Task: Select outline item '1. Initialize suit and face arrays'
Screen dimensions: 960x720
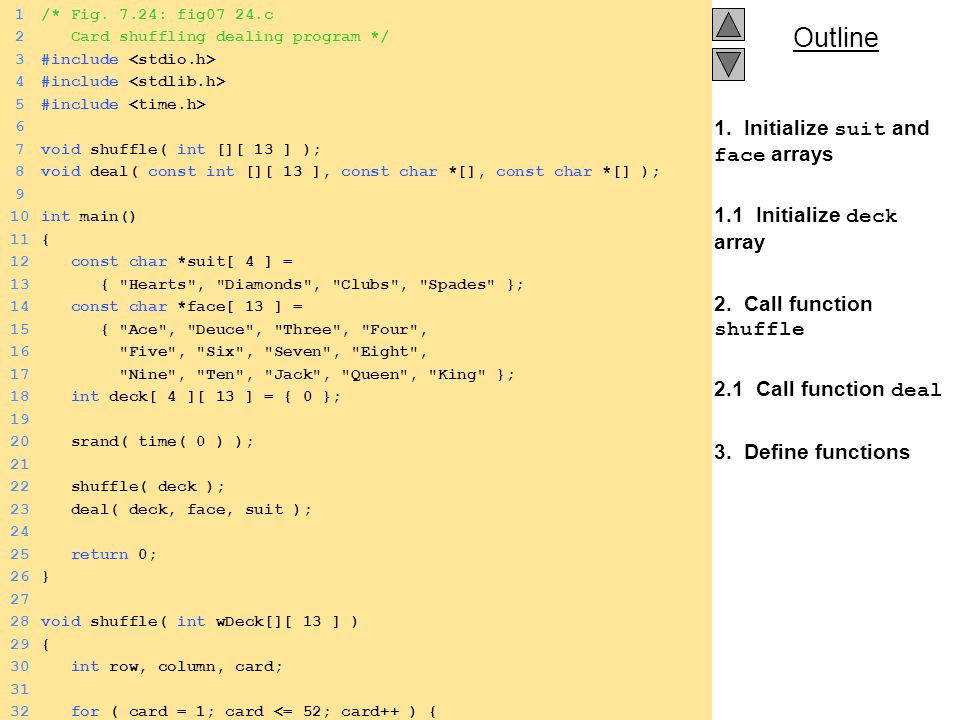Action: click(x=822, y=141)
